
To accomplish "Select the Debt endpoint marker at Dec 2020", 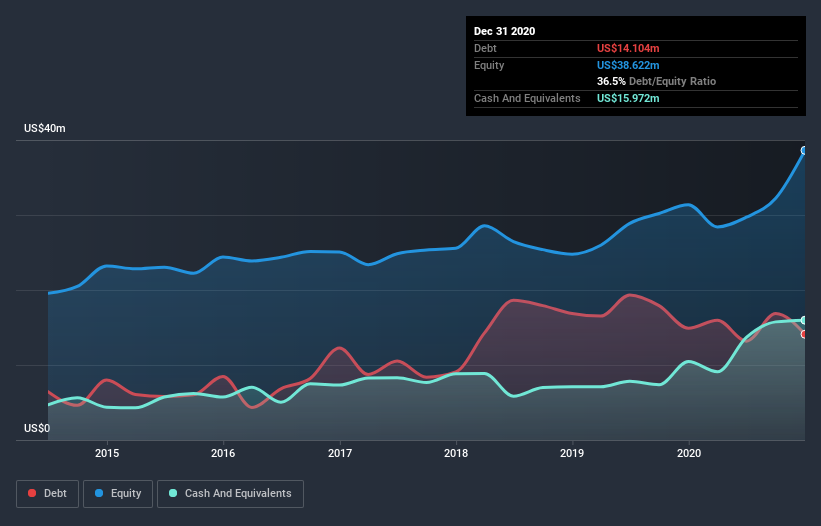I will tap(804, 334).
